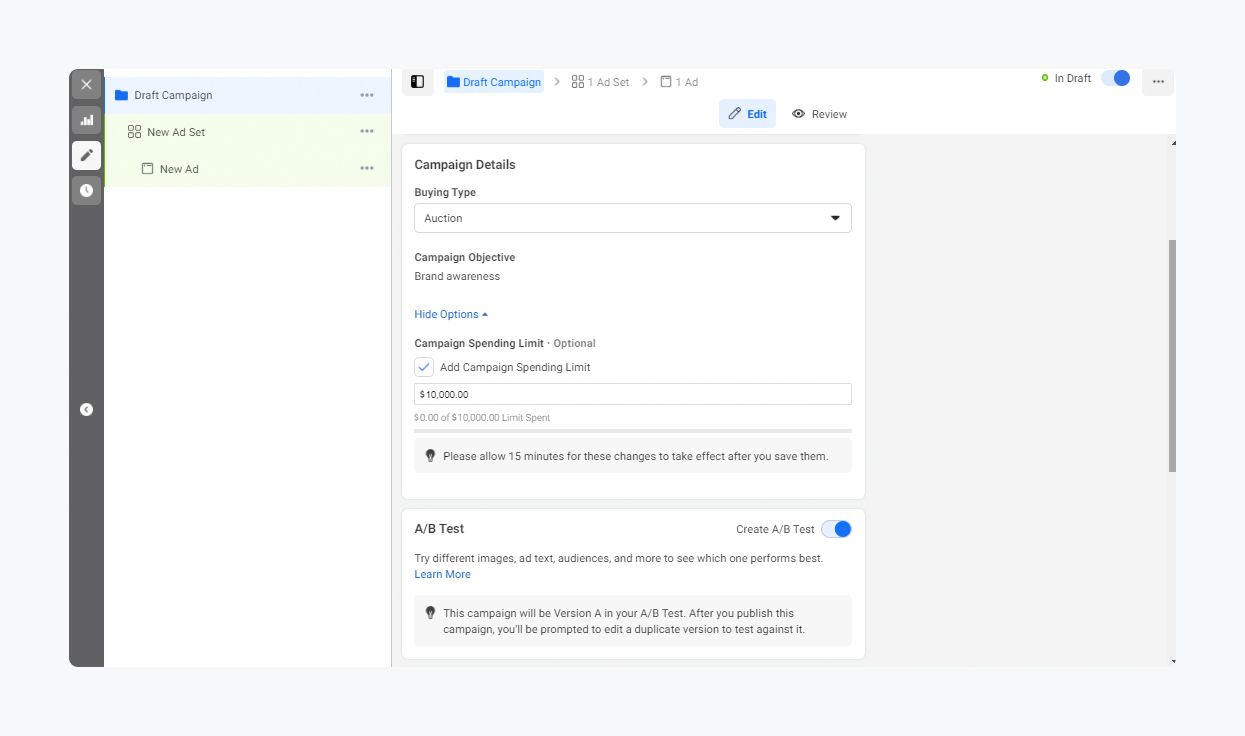Open the top-right more options menu

(1157, 82)
